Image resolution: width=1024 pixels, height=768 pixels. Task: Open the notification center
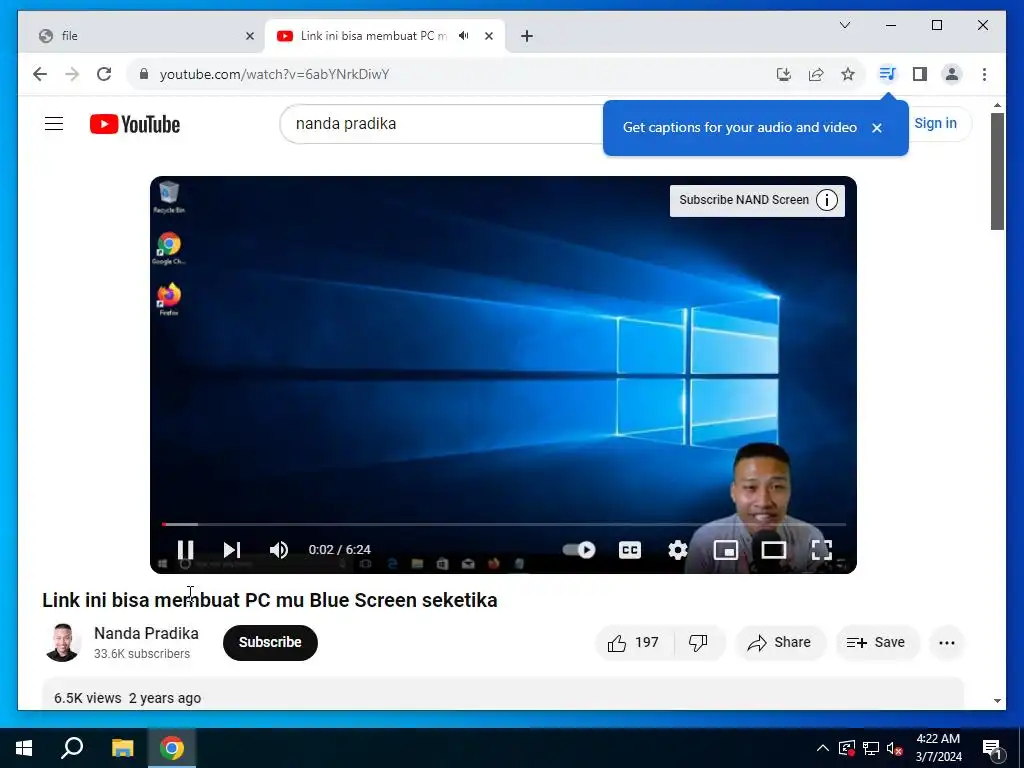pyautogui.click(x=992, y=749)
